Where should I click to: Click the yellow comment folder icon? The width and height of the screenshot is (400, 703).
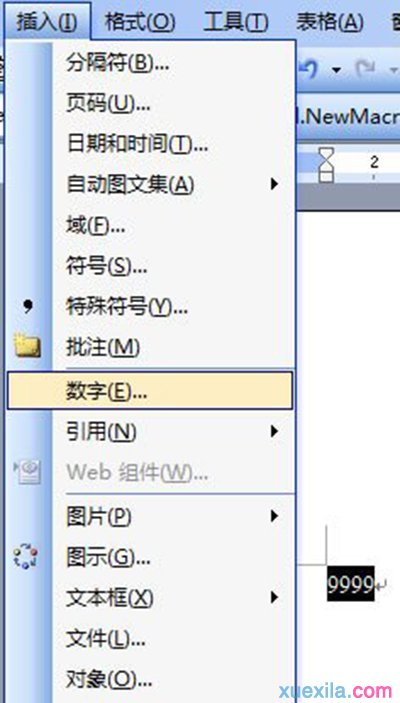pyautogui.click(x=28, y=347)
